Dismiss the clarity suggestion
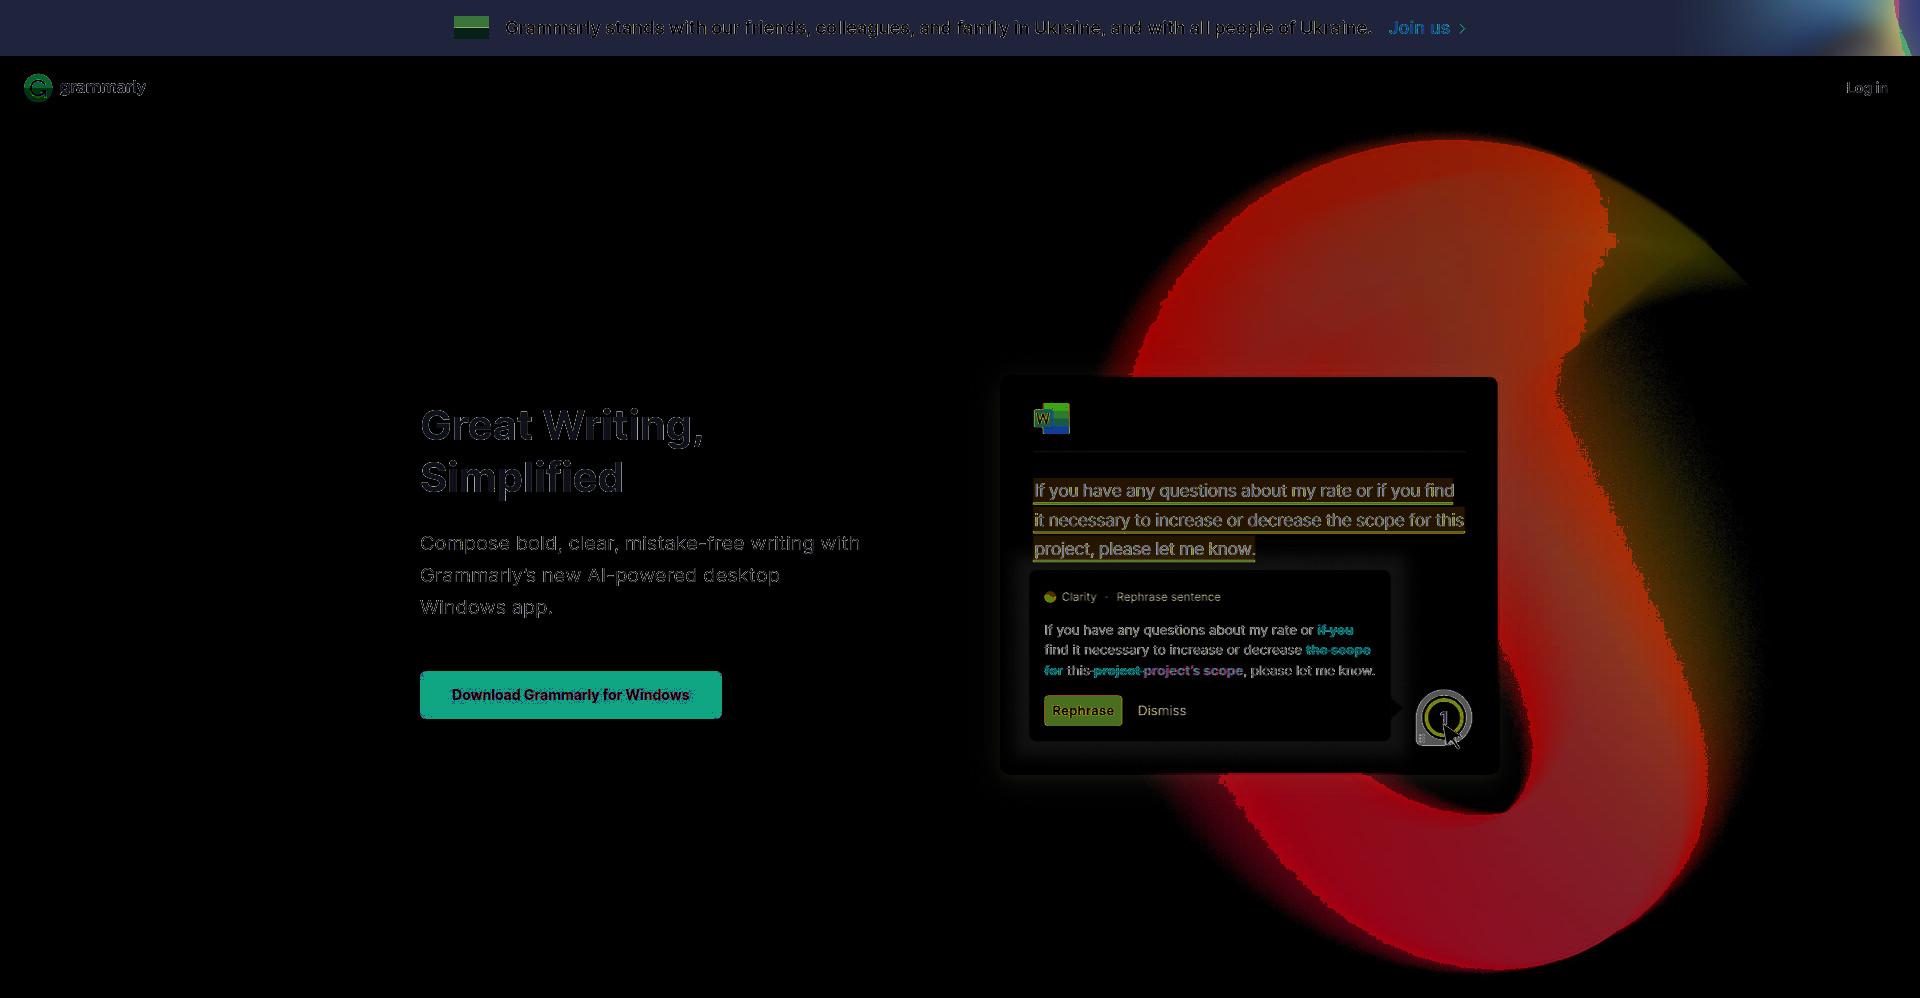This screenshot has width=1920, height=998. (x=1162, y=710)
